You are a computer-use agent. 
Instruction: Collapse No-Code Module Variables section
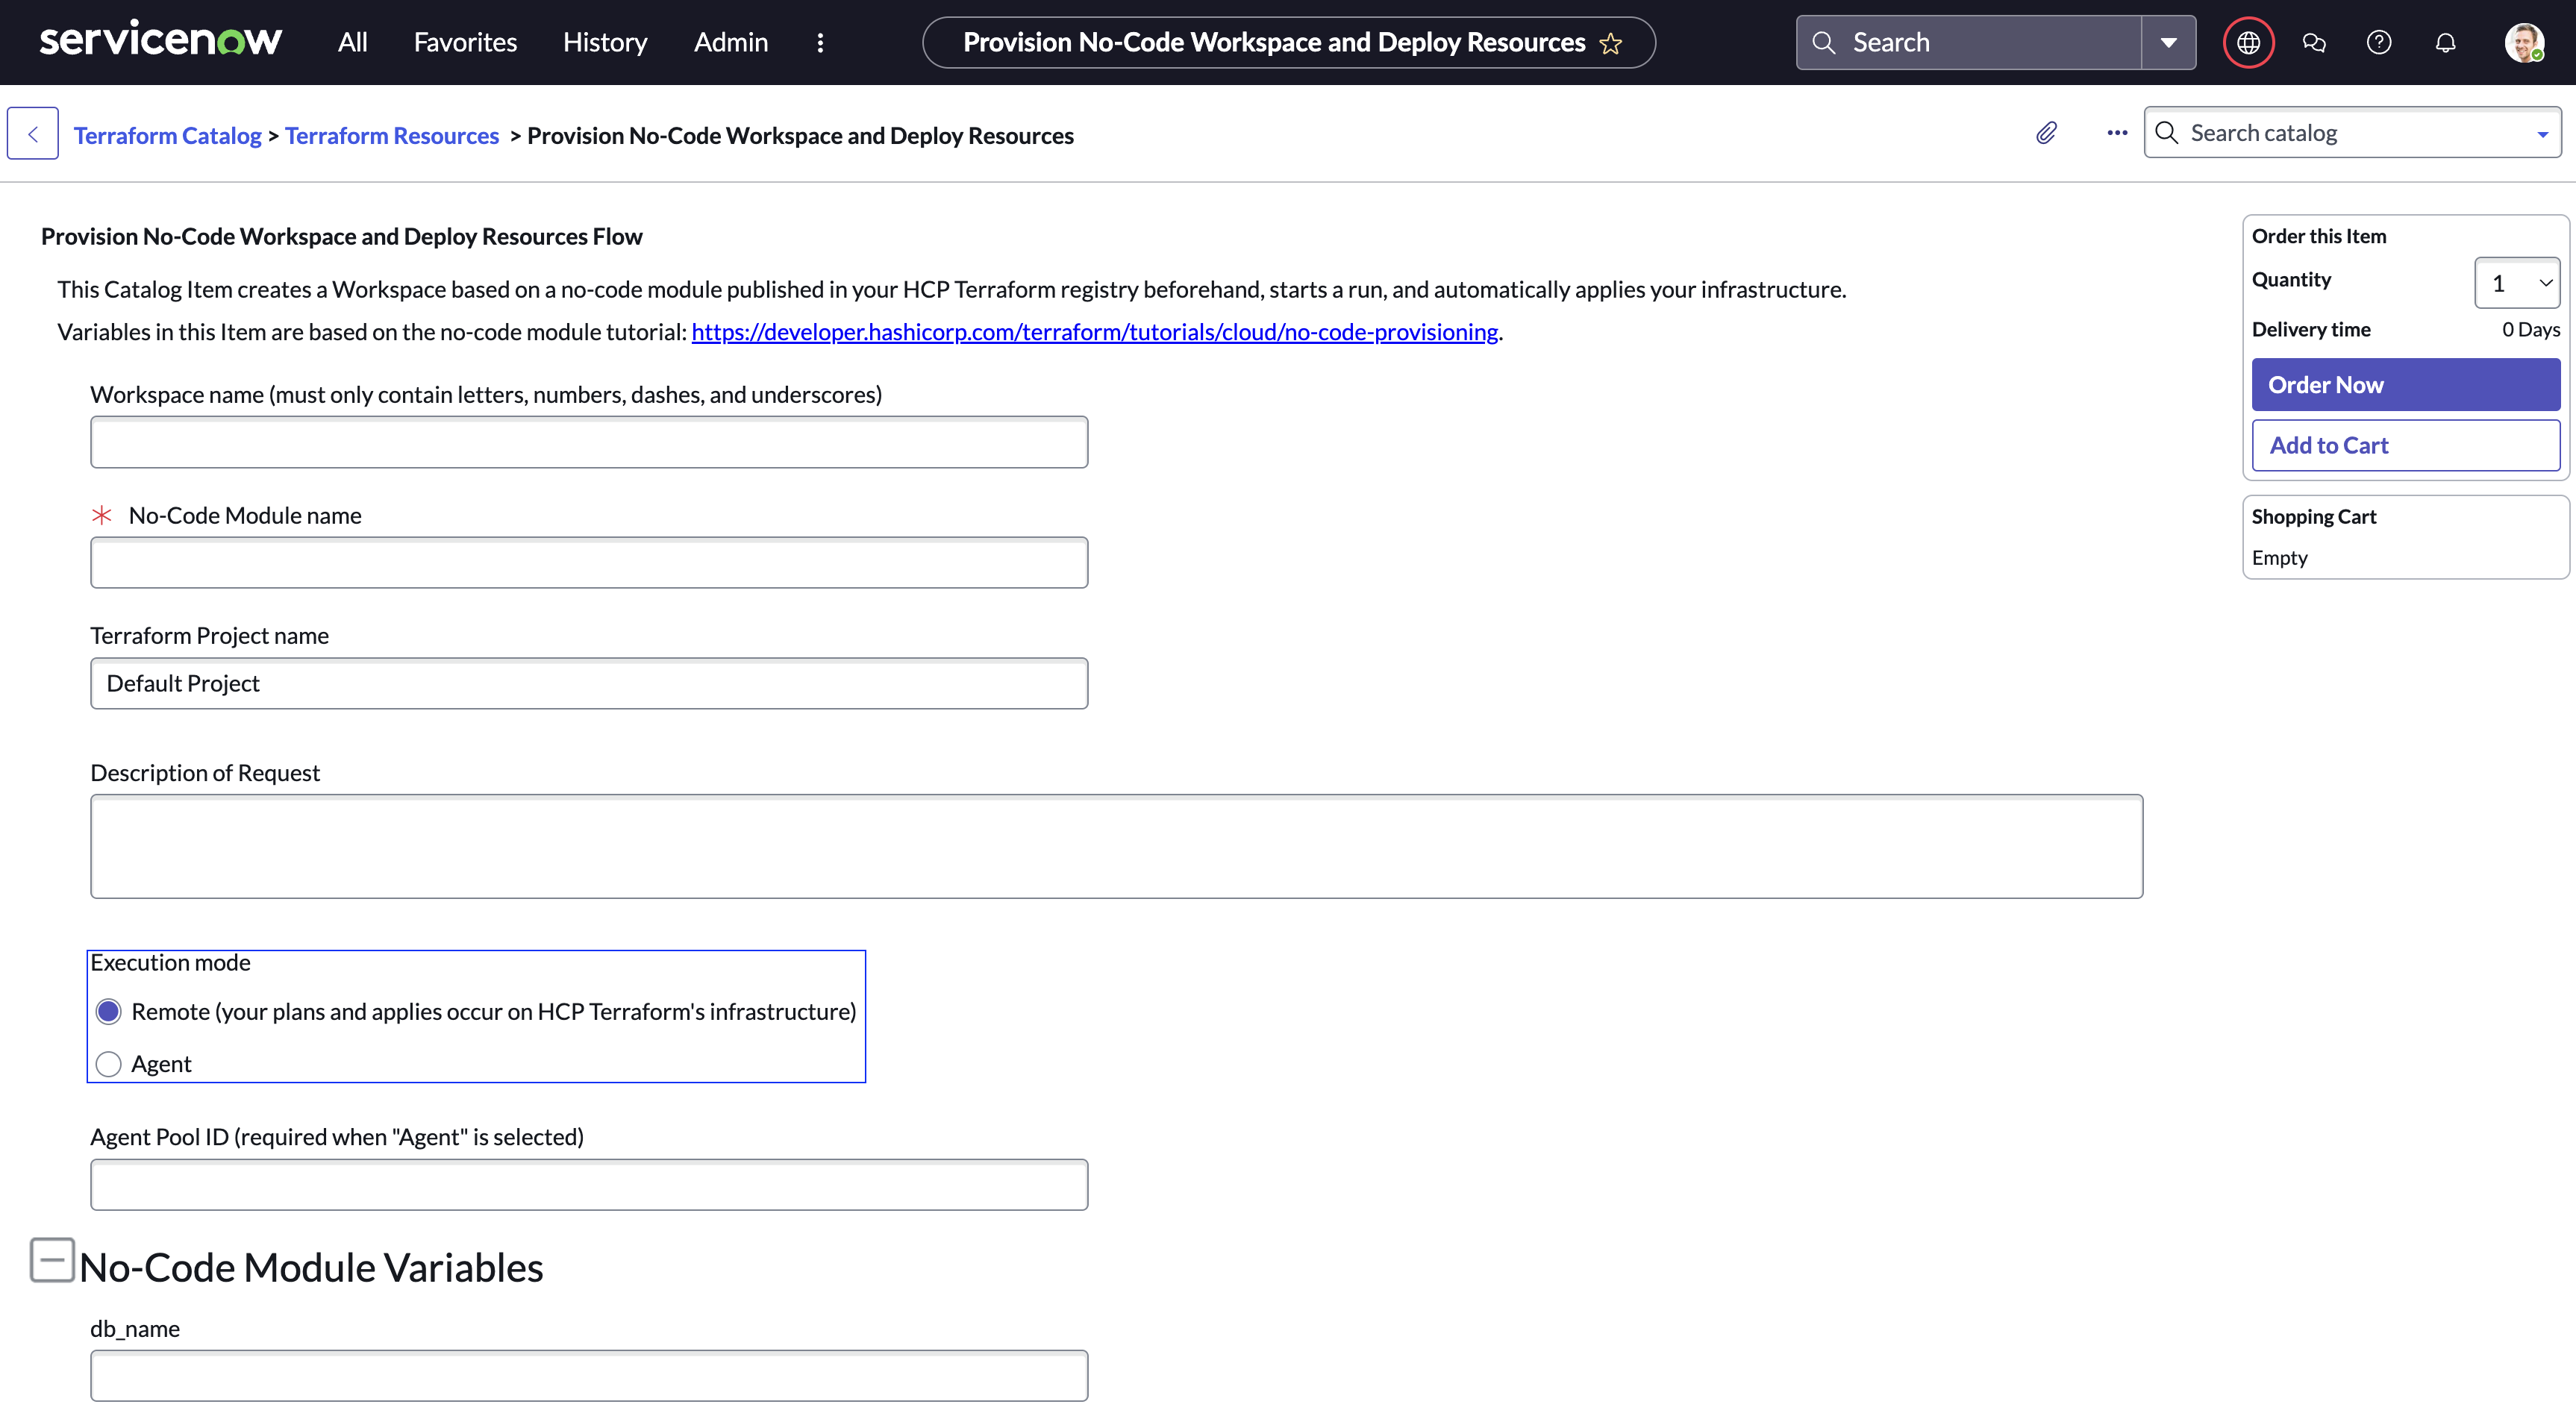[x=52, y=1260]
